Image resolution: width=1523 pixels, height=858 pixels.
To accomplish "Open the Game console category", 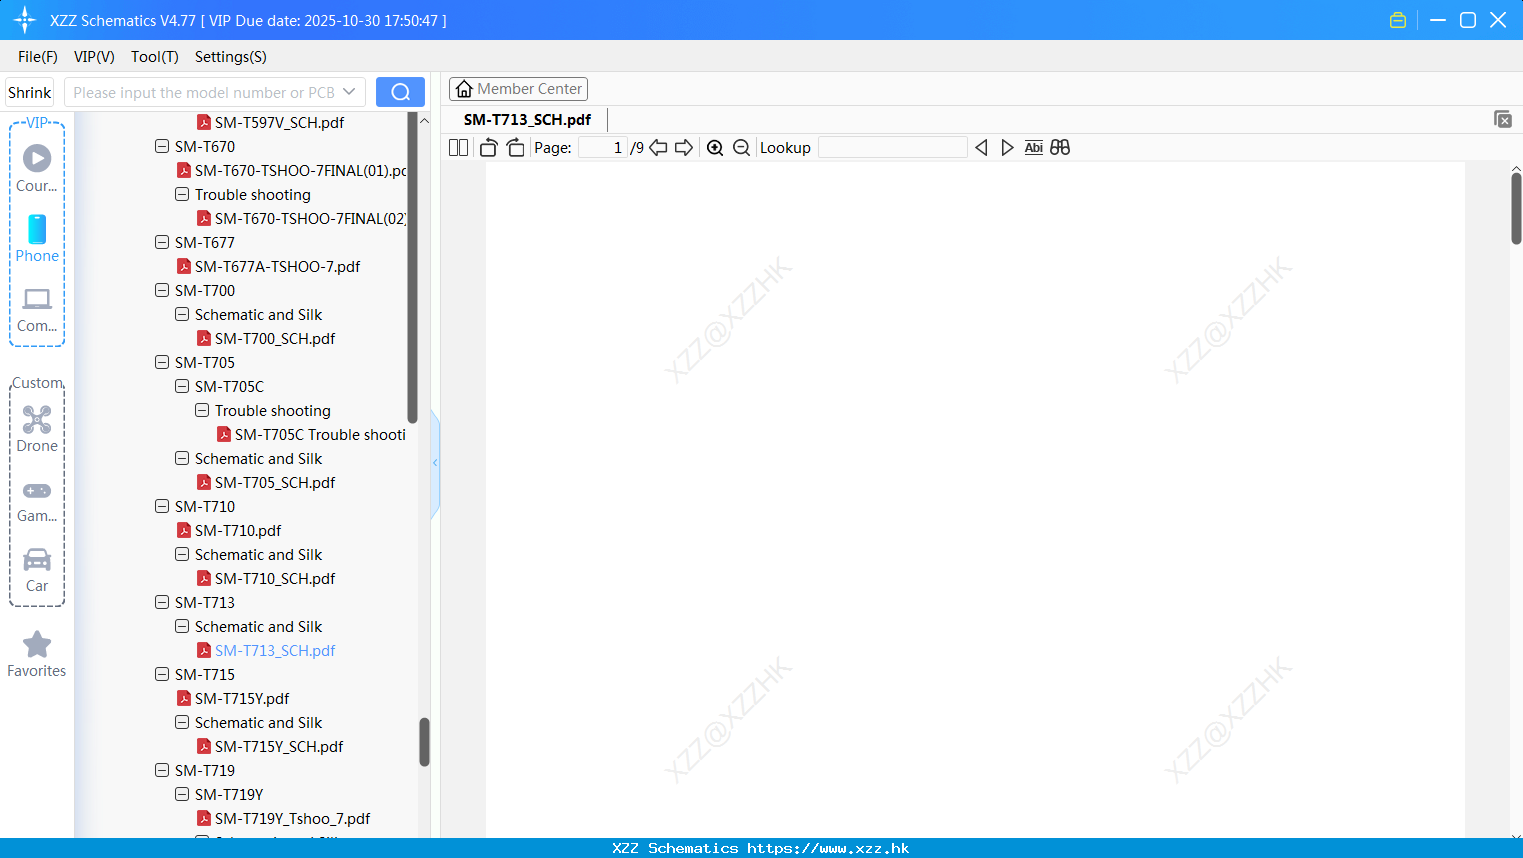I will pos(37,500).
